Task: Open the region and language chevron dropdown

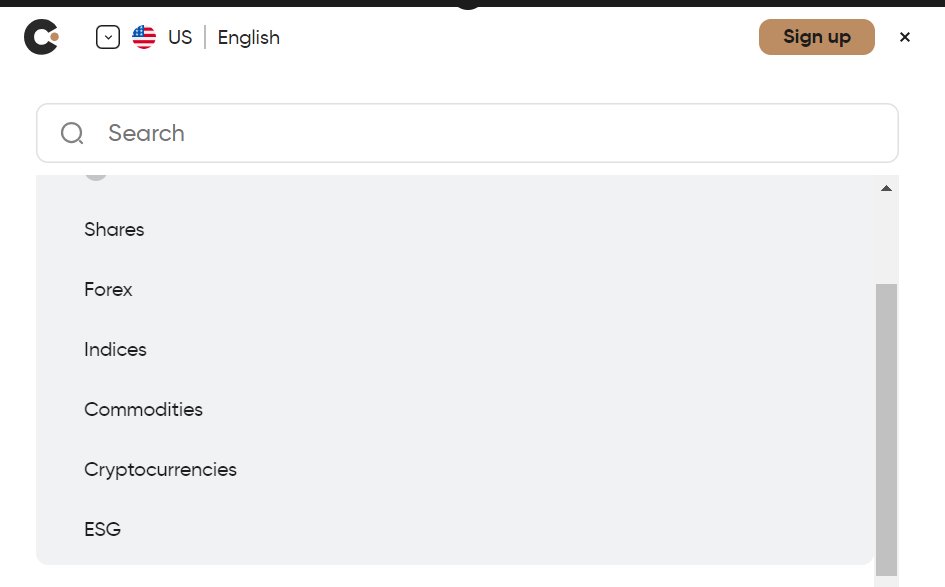Action: (x=108, y=38)
